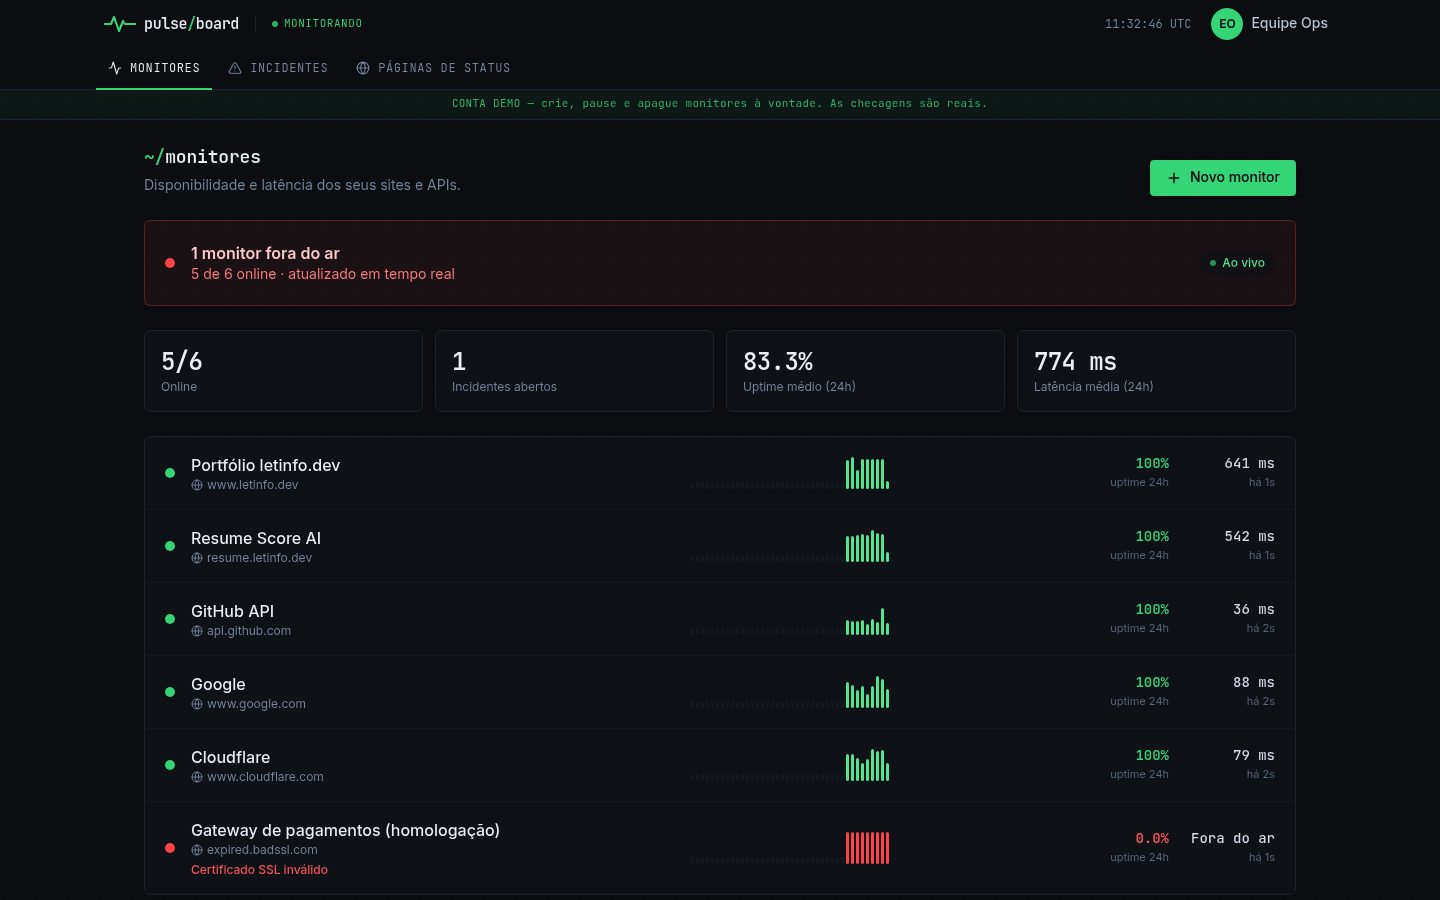Image resolution: width=1440 pixels, height=900 pixels.
Task: Click the red alert dot in the outage banner
Action: [170, 263]
